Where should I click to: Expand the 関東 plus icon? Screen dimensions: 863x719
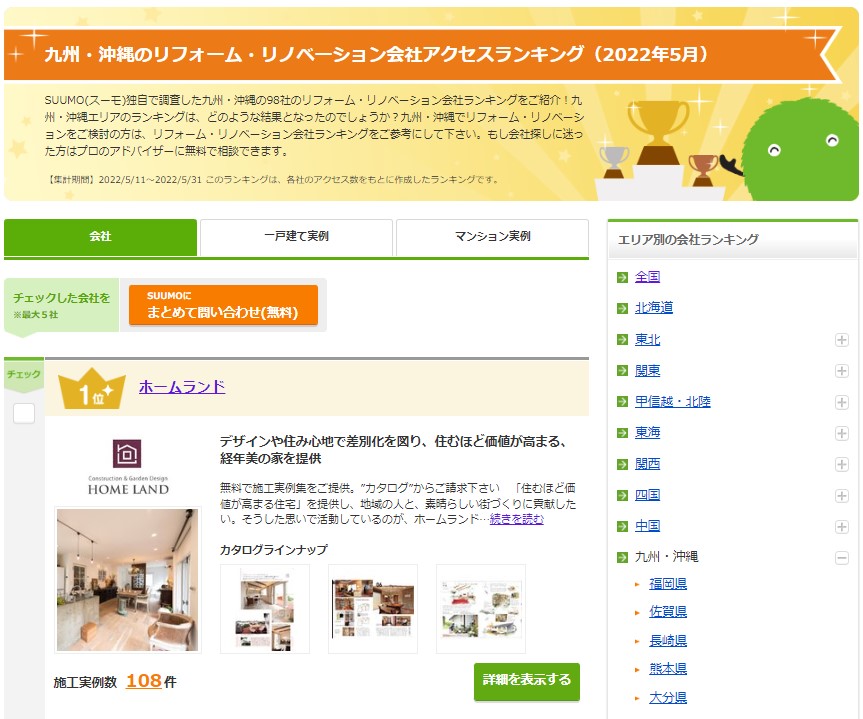(842, 371)
